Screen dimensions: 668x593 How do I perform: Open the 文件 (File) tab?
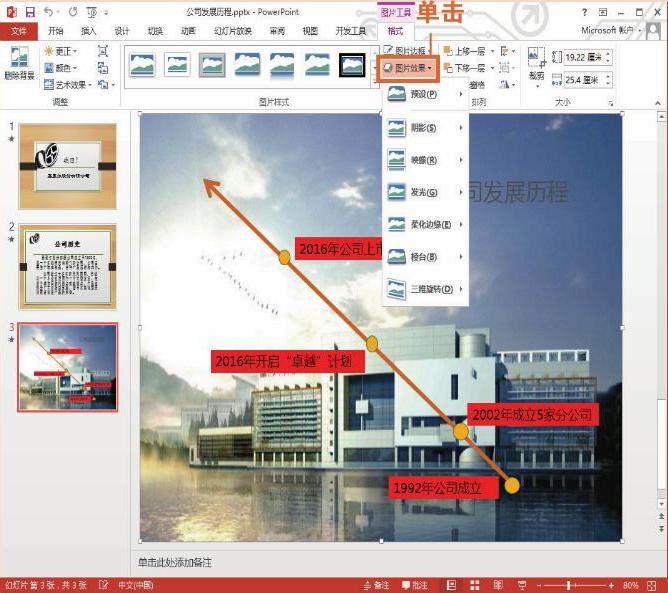(x=19, y=31)
